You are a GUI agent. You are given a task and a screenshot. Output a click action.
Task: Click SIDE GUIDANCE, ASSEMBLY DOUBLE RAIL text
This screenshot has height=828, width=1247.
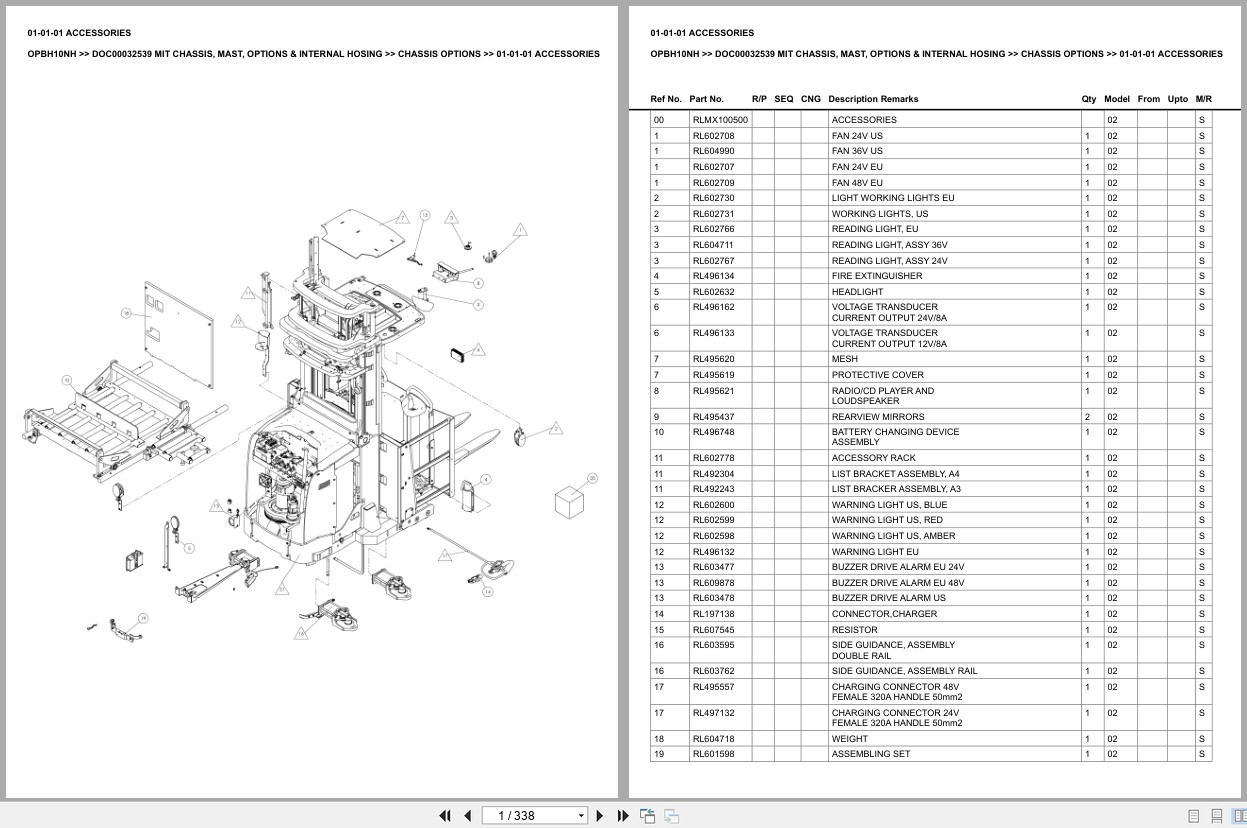(x=893, y=651)
